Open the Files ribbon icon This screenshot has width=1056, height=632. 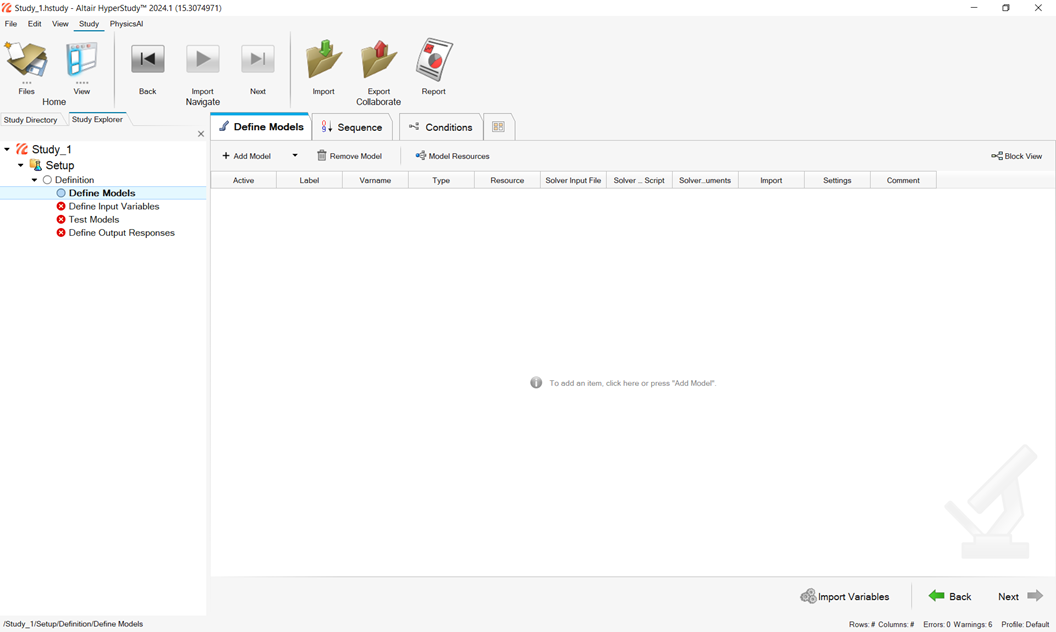(x=26, y=59)
